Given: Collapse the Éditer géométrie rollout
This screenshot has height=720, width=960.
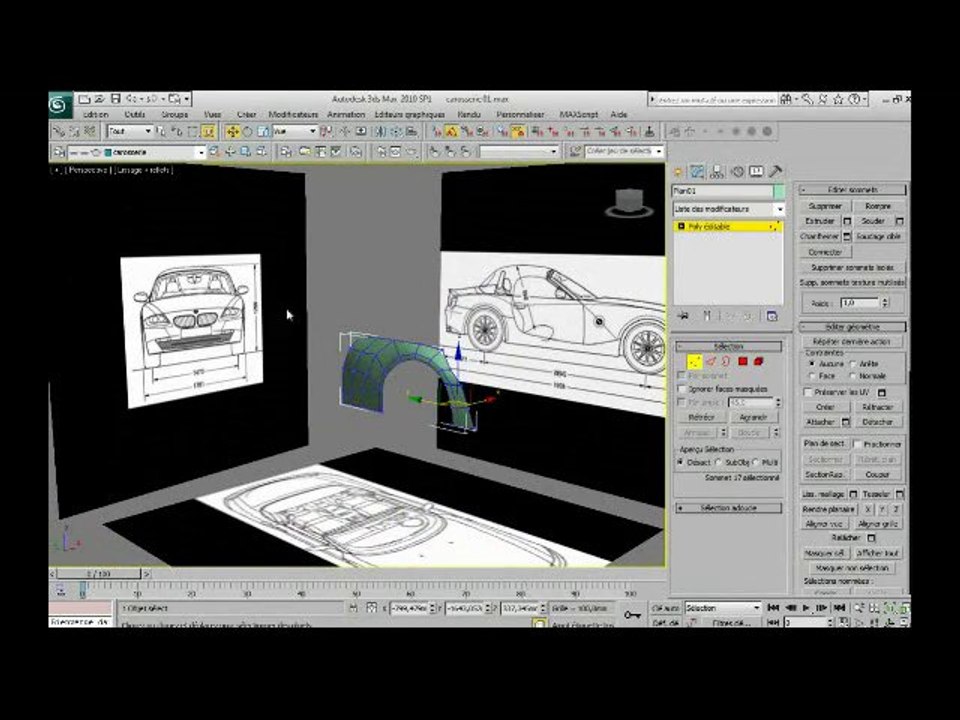Looking at the screenshot, I should tap(852, 327).
